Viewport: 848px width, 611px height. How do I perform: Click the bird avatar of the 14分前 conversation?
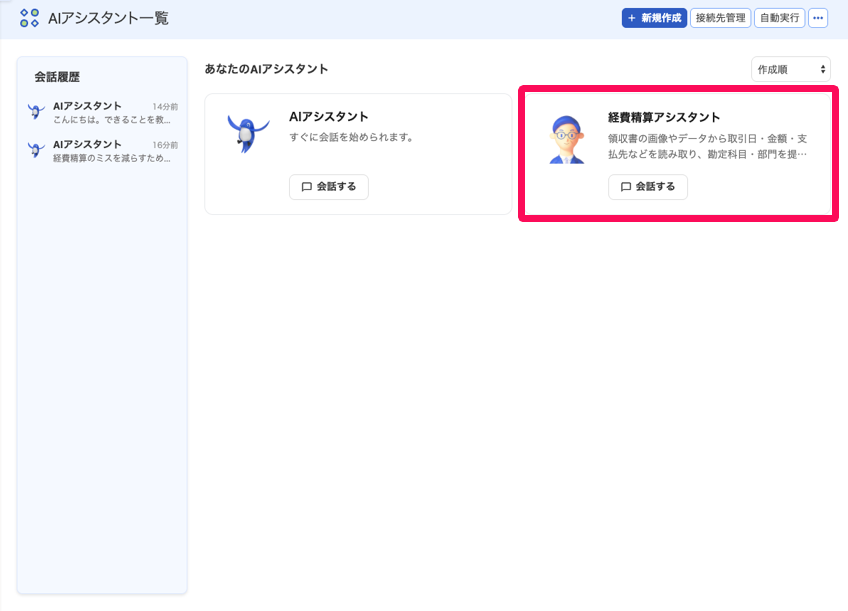[x=36, y=112]
